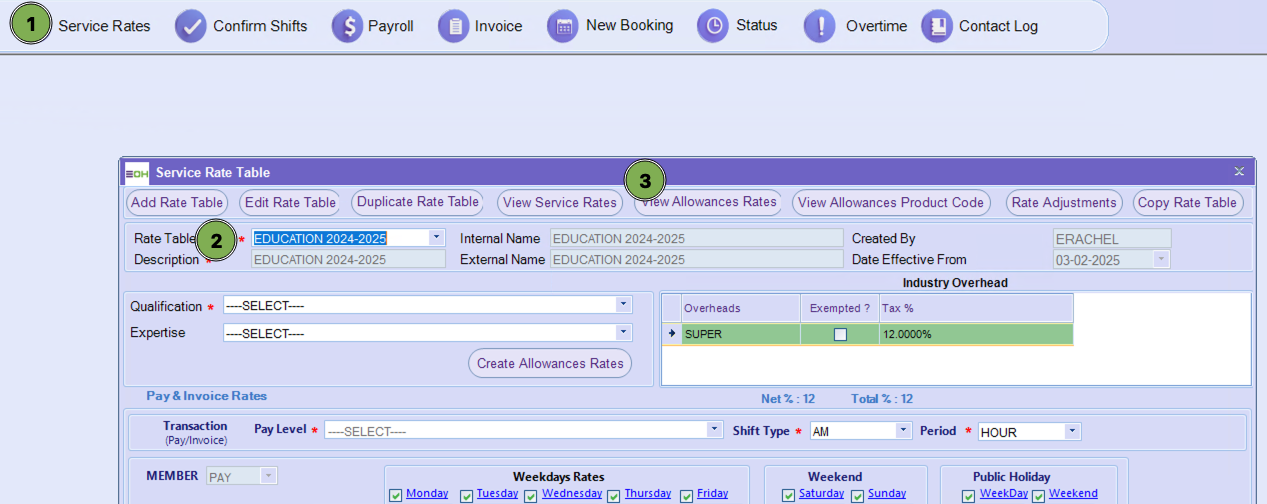Open Payroll via the dollar icon
Image resolution: width=1267 pixels, height=504 pixels.
(x=347, y=27)
